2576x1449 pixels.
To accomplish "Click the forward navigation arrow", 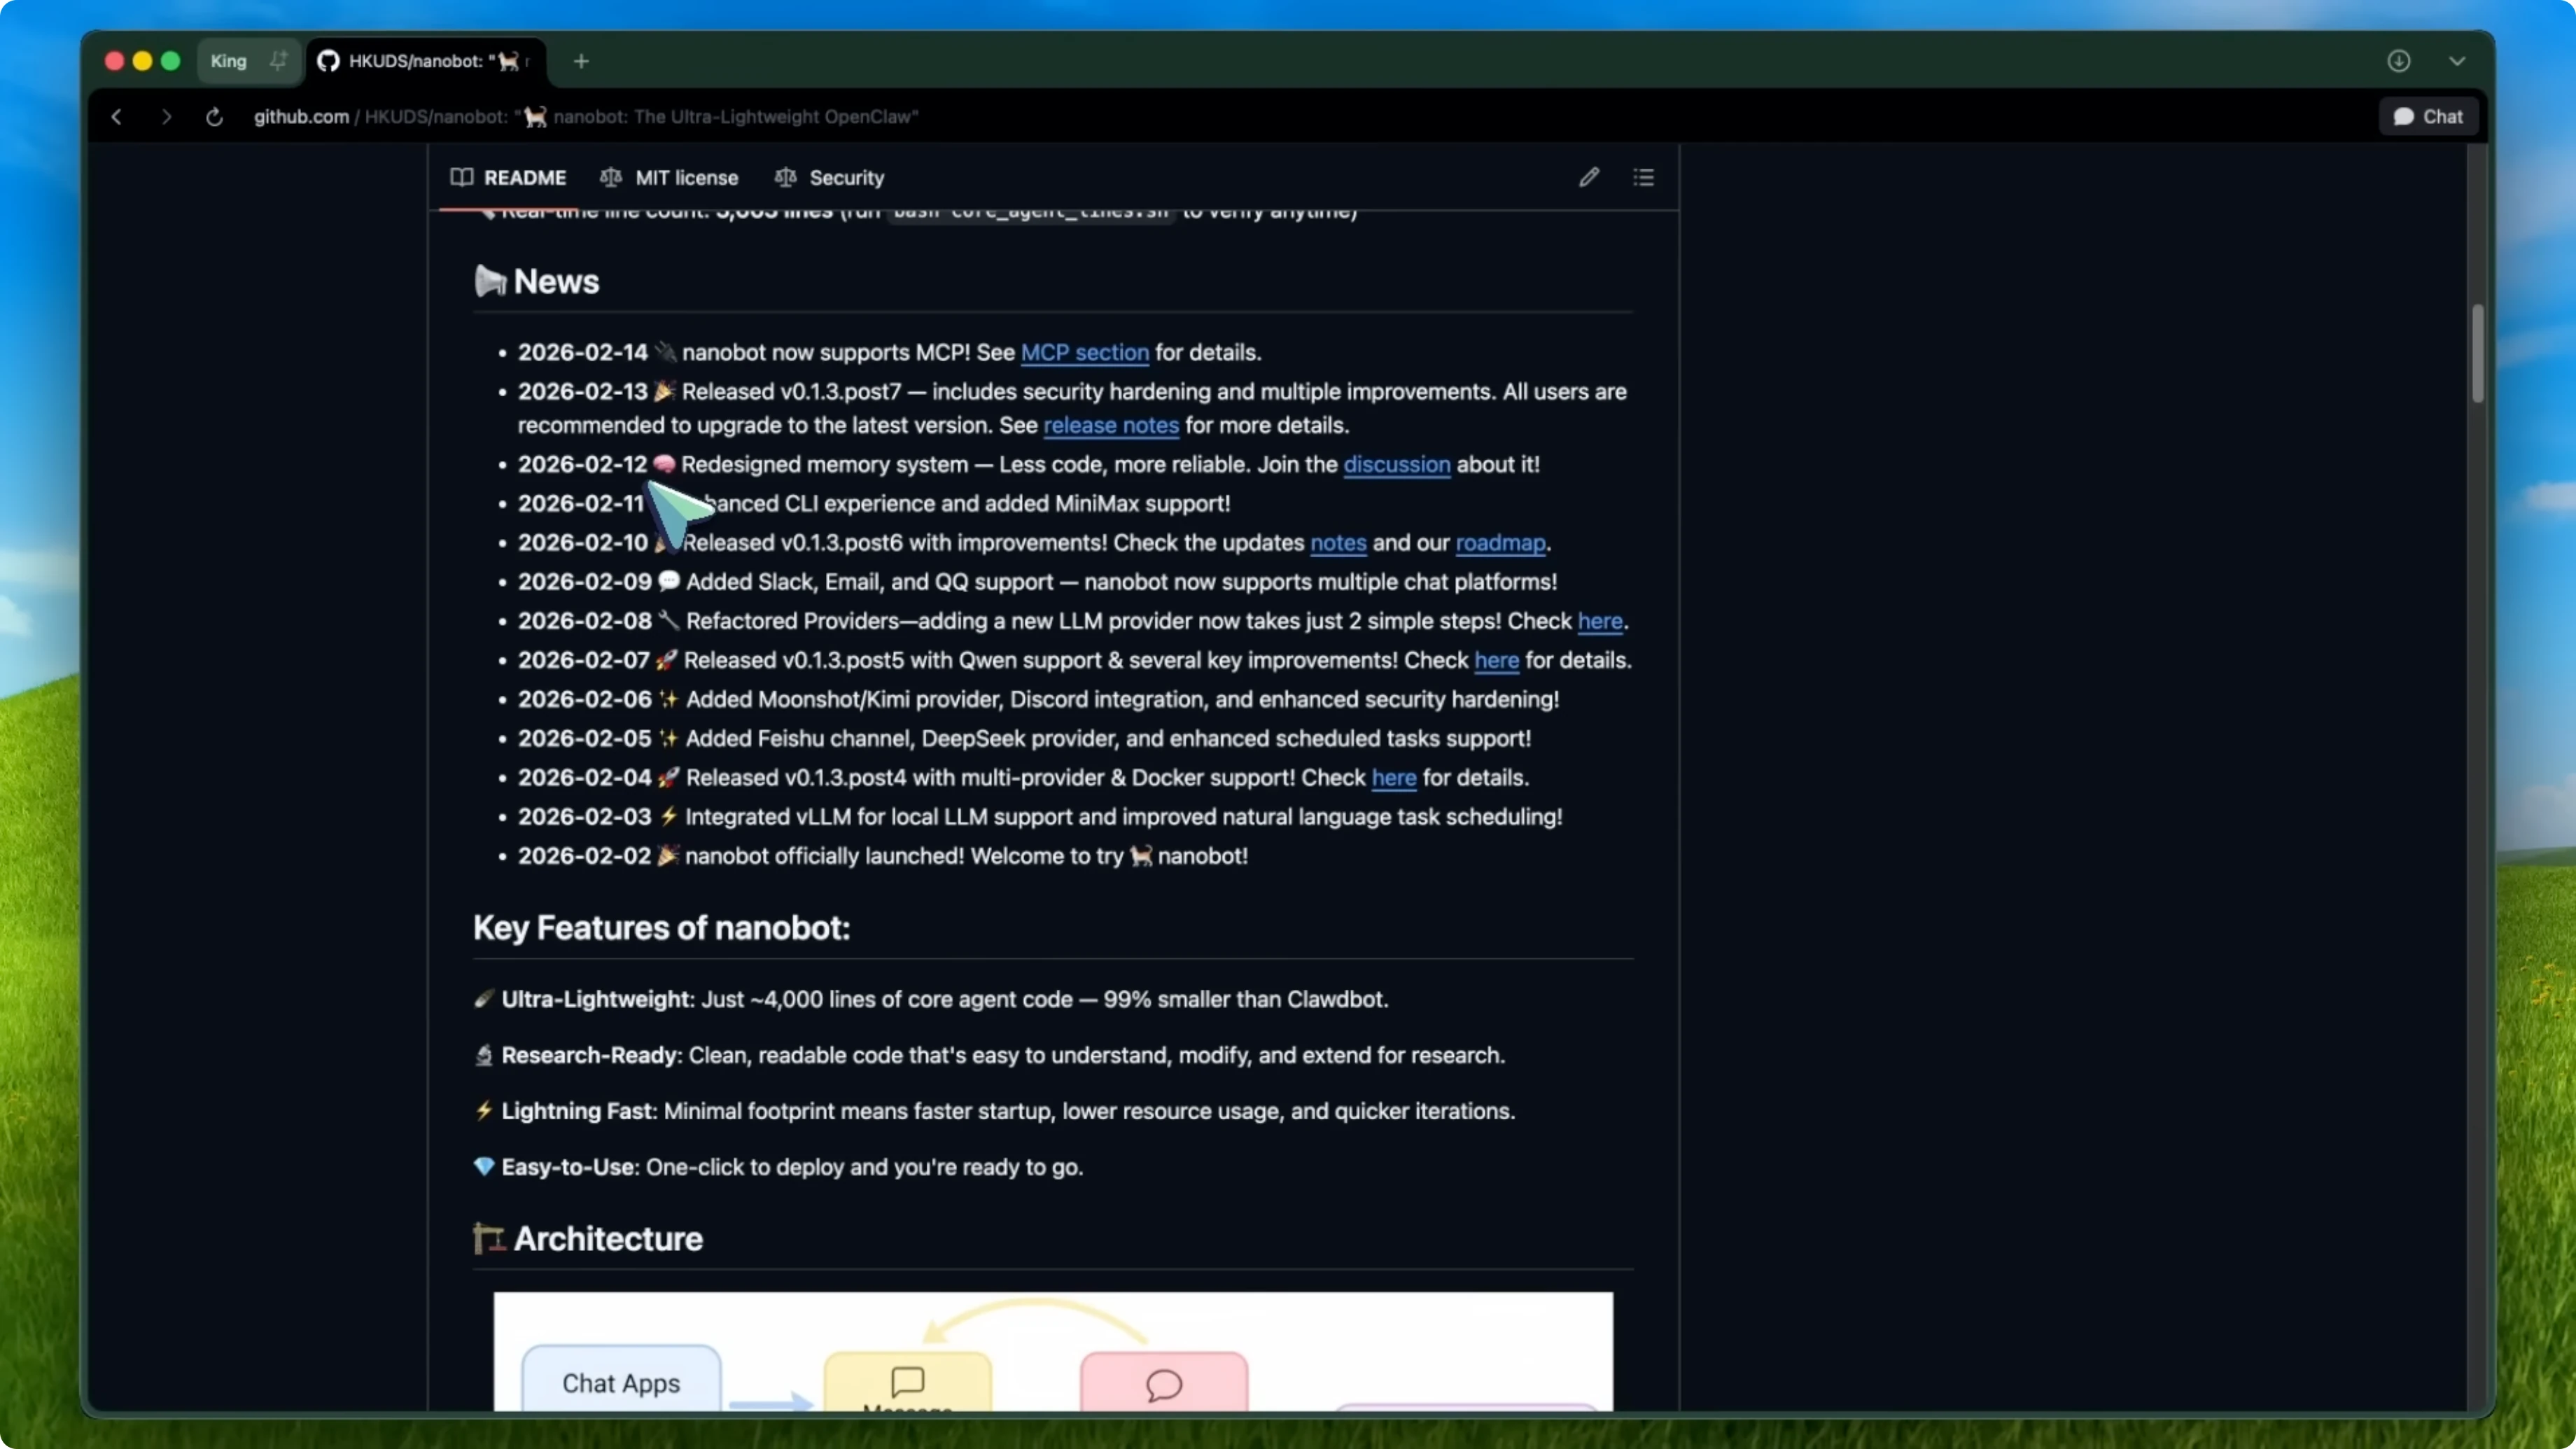I will [x=166, y=116].
